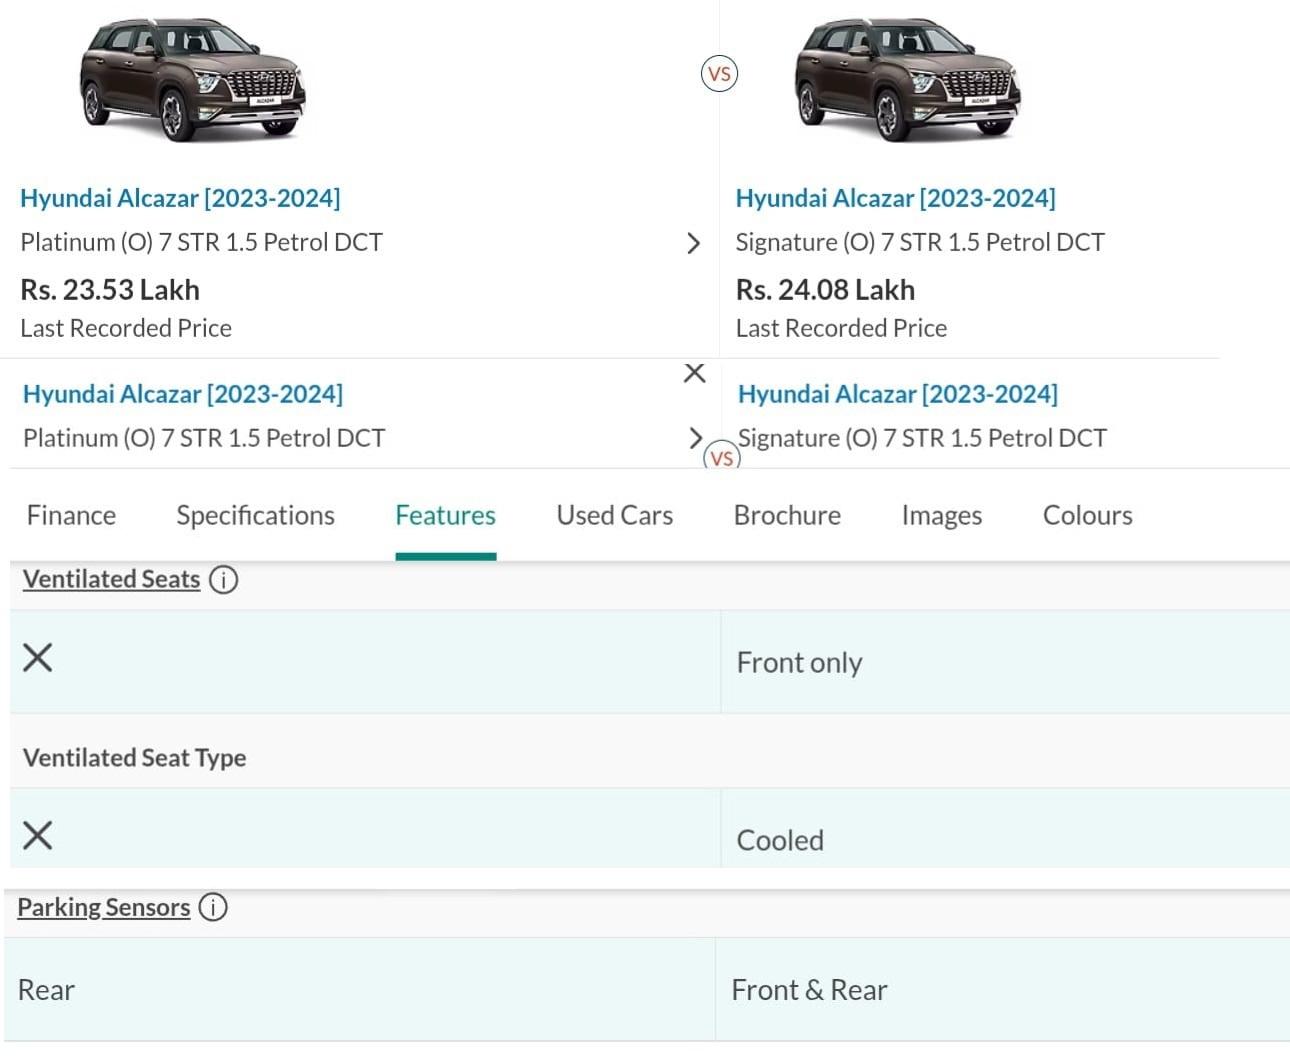This screenshot has height=1060, width=1290.
Task: Click the Cooled value
Action: (x=780, y=840)
